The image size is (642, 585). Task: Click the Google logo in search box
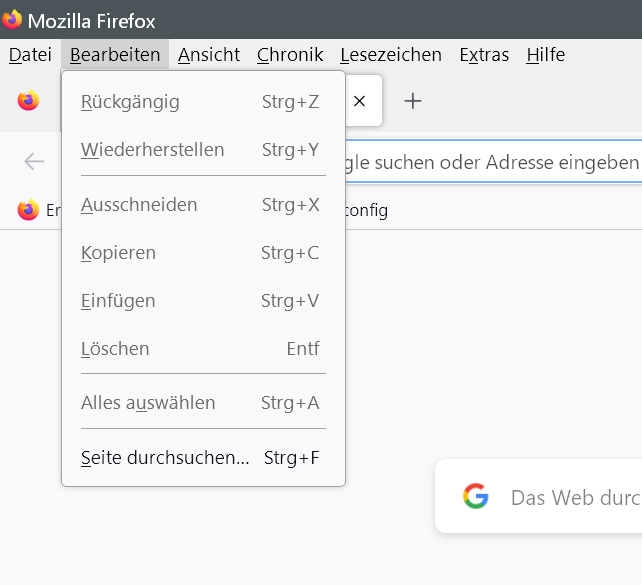(476, 497)
